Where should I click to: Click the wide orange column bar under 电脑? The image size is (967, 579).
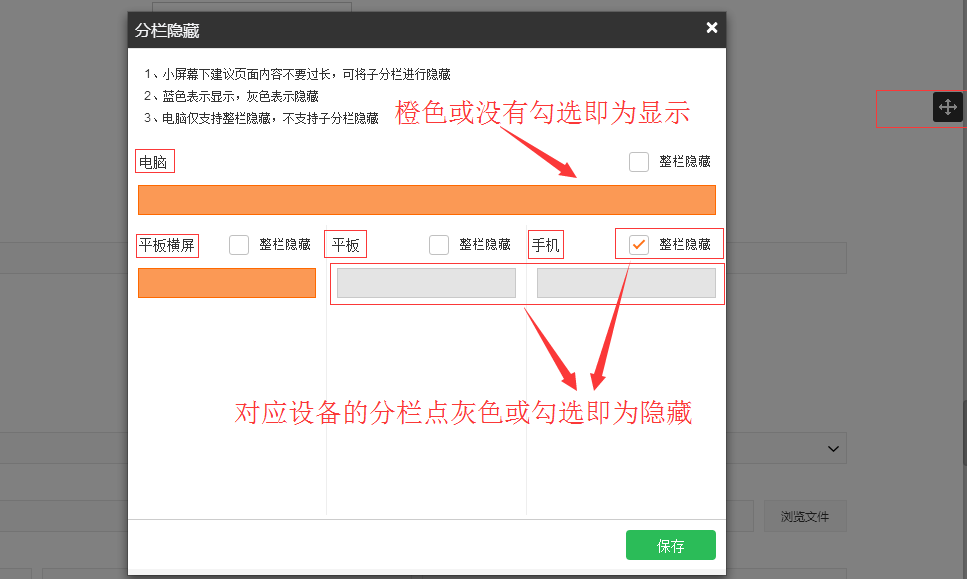427,200
